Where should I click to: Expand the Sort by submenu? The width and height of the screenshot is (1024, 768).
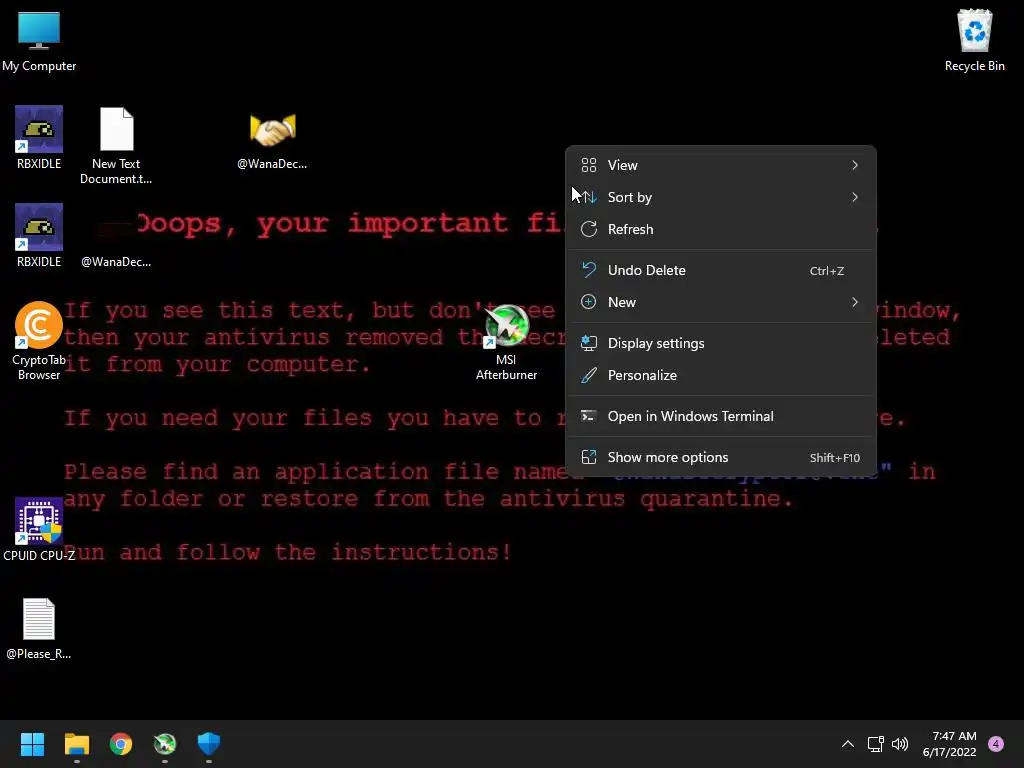[x=720, y=197]
